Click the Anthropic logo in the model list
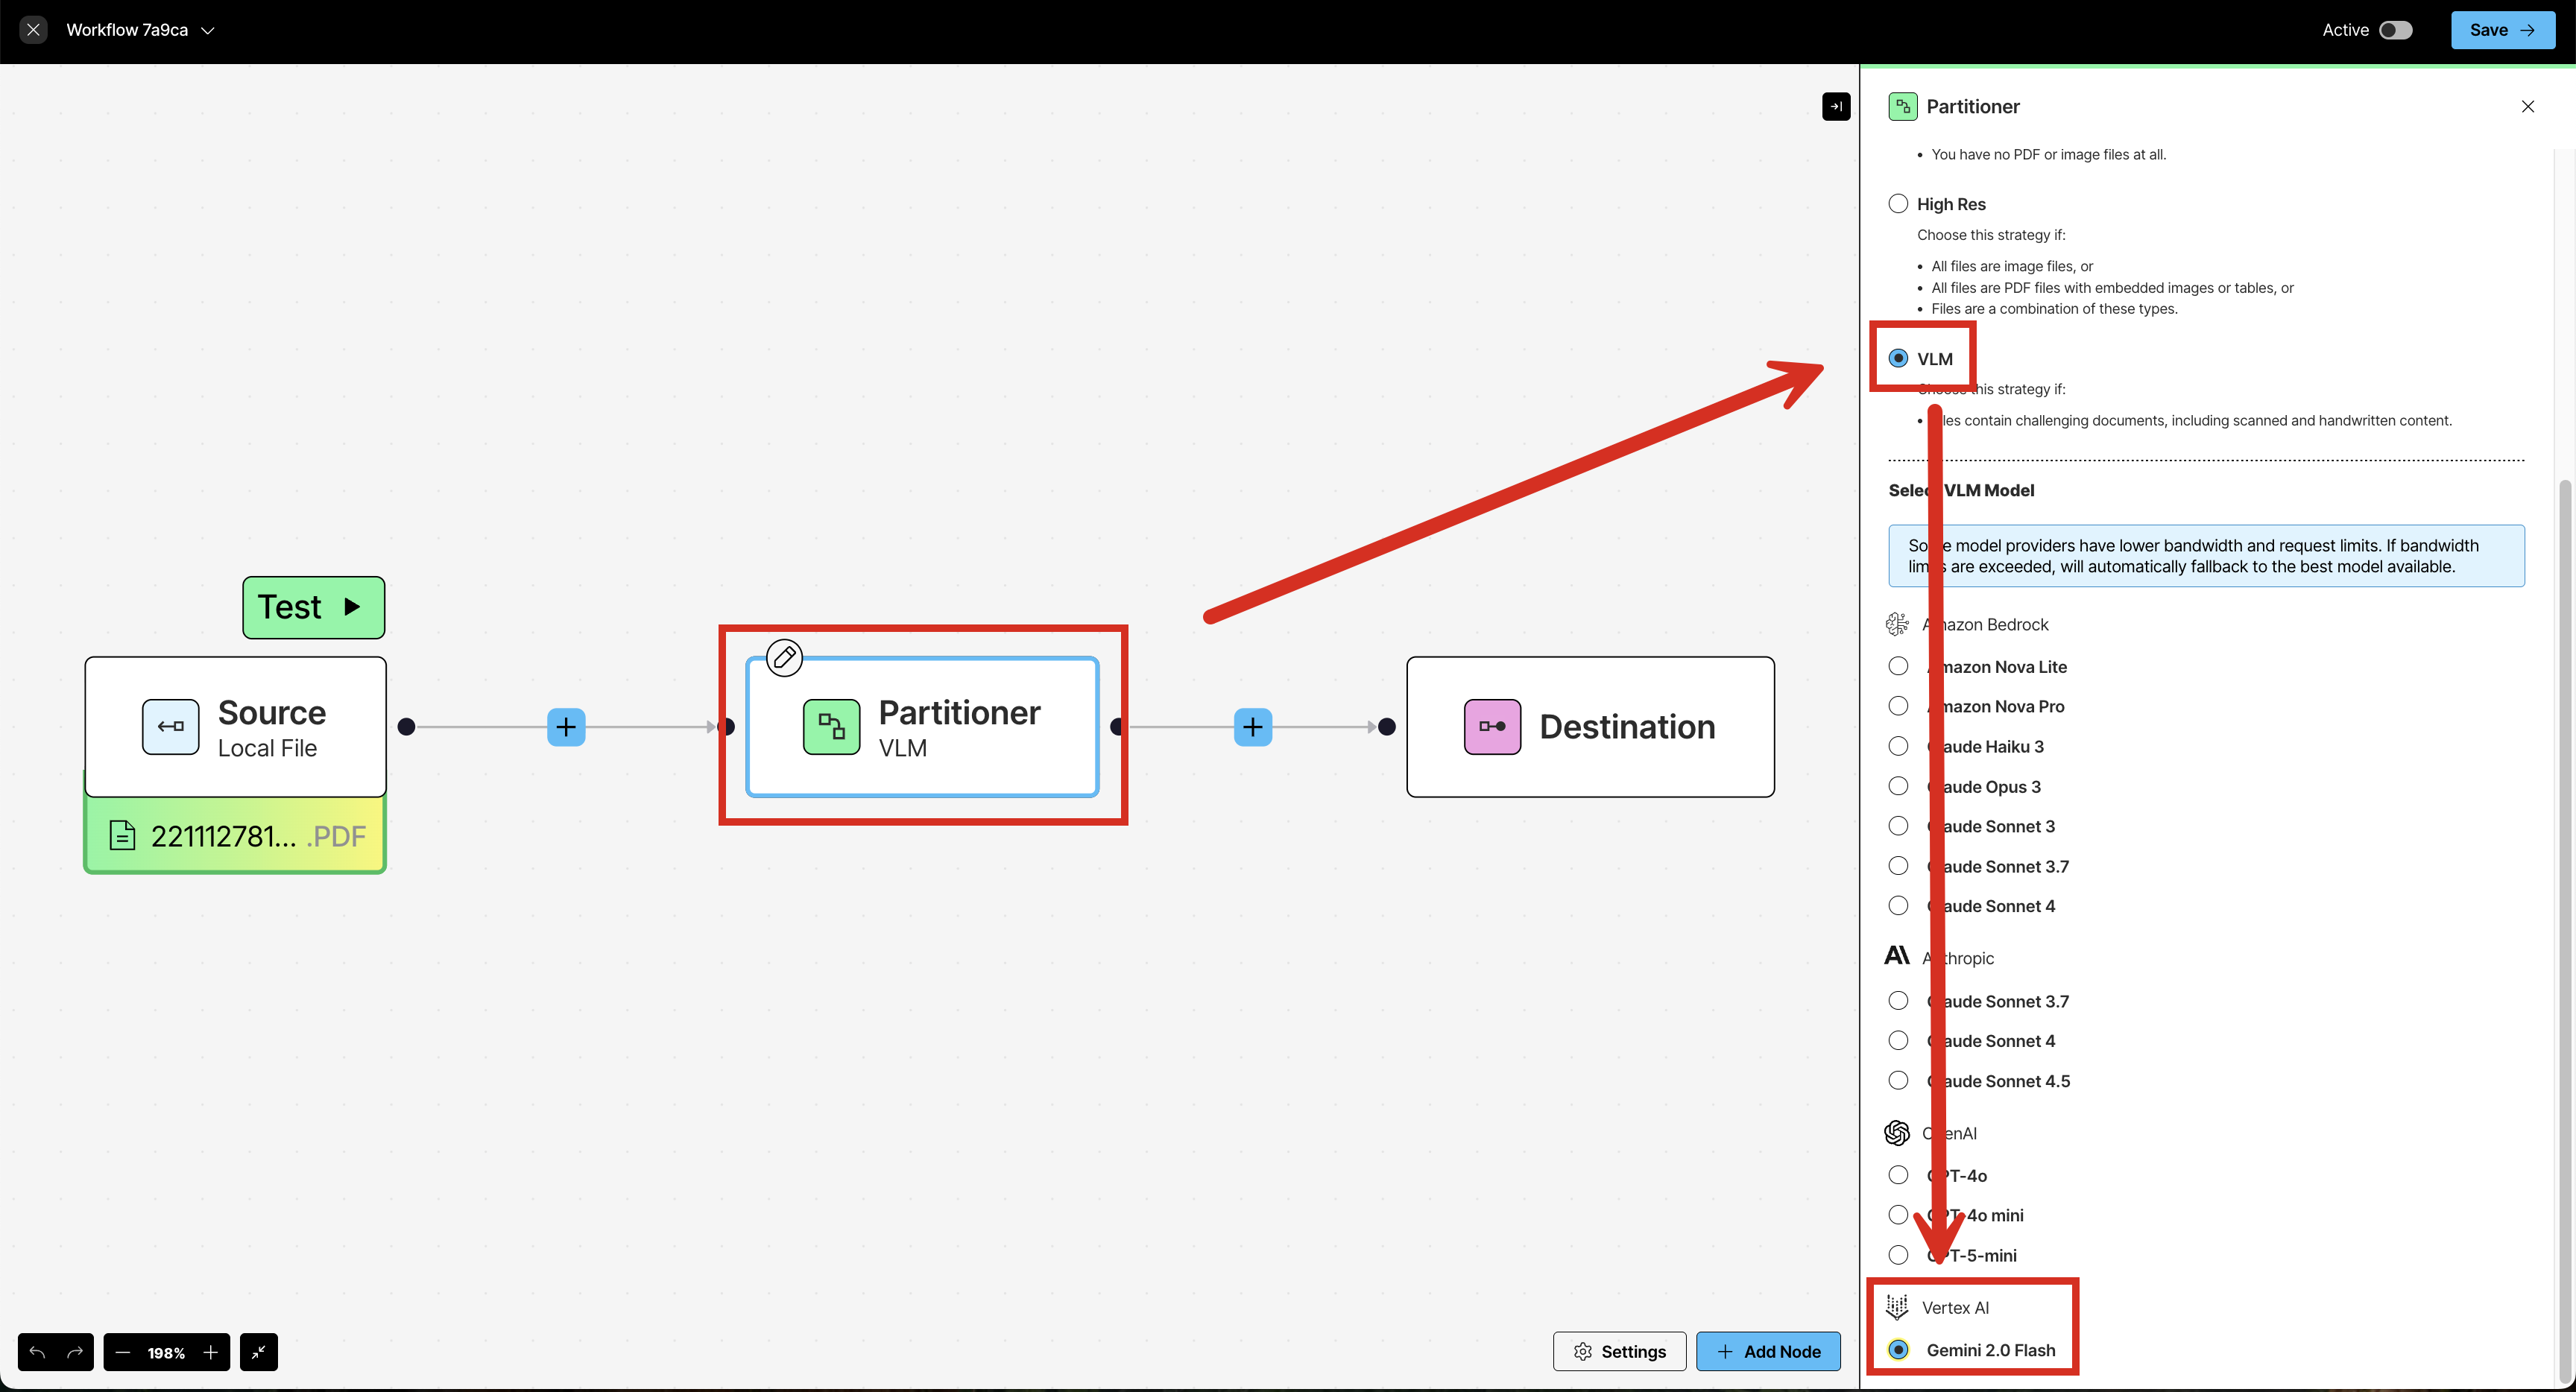Screen dimensions: 2576x1392 point(1897,955)
